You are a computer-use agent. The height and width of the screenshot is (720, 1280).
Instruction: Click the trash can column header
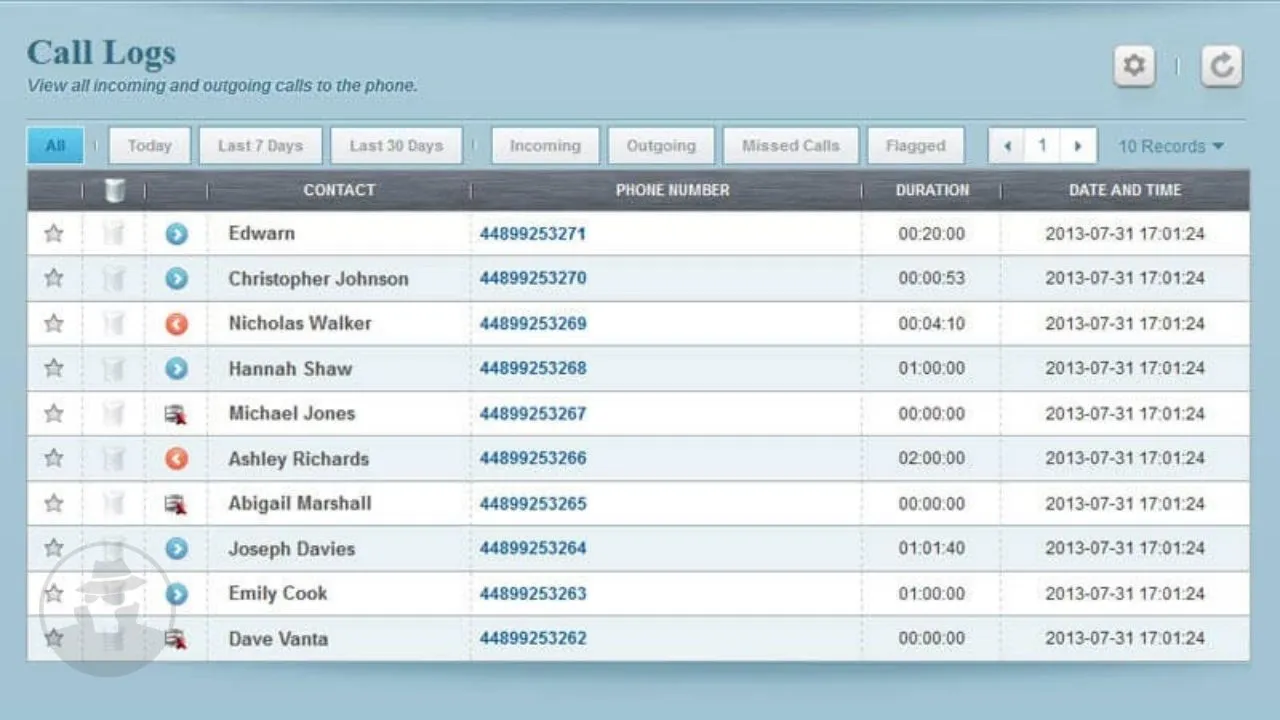(x=114, y=190)
